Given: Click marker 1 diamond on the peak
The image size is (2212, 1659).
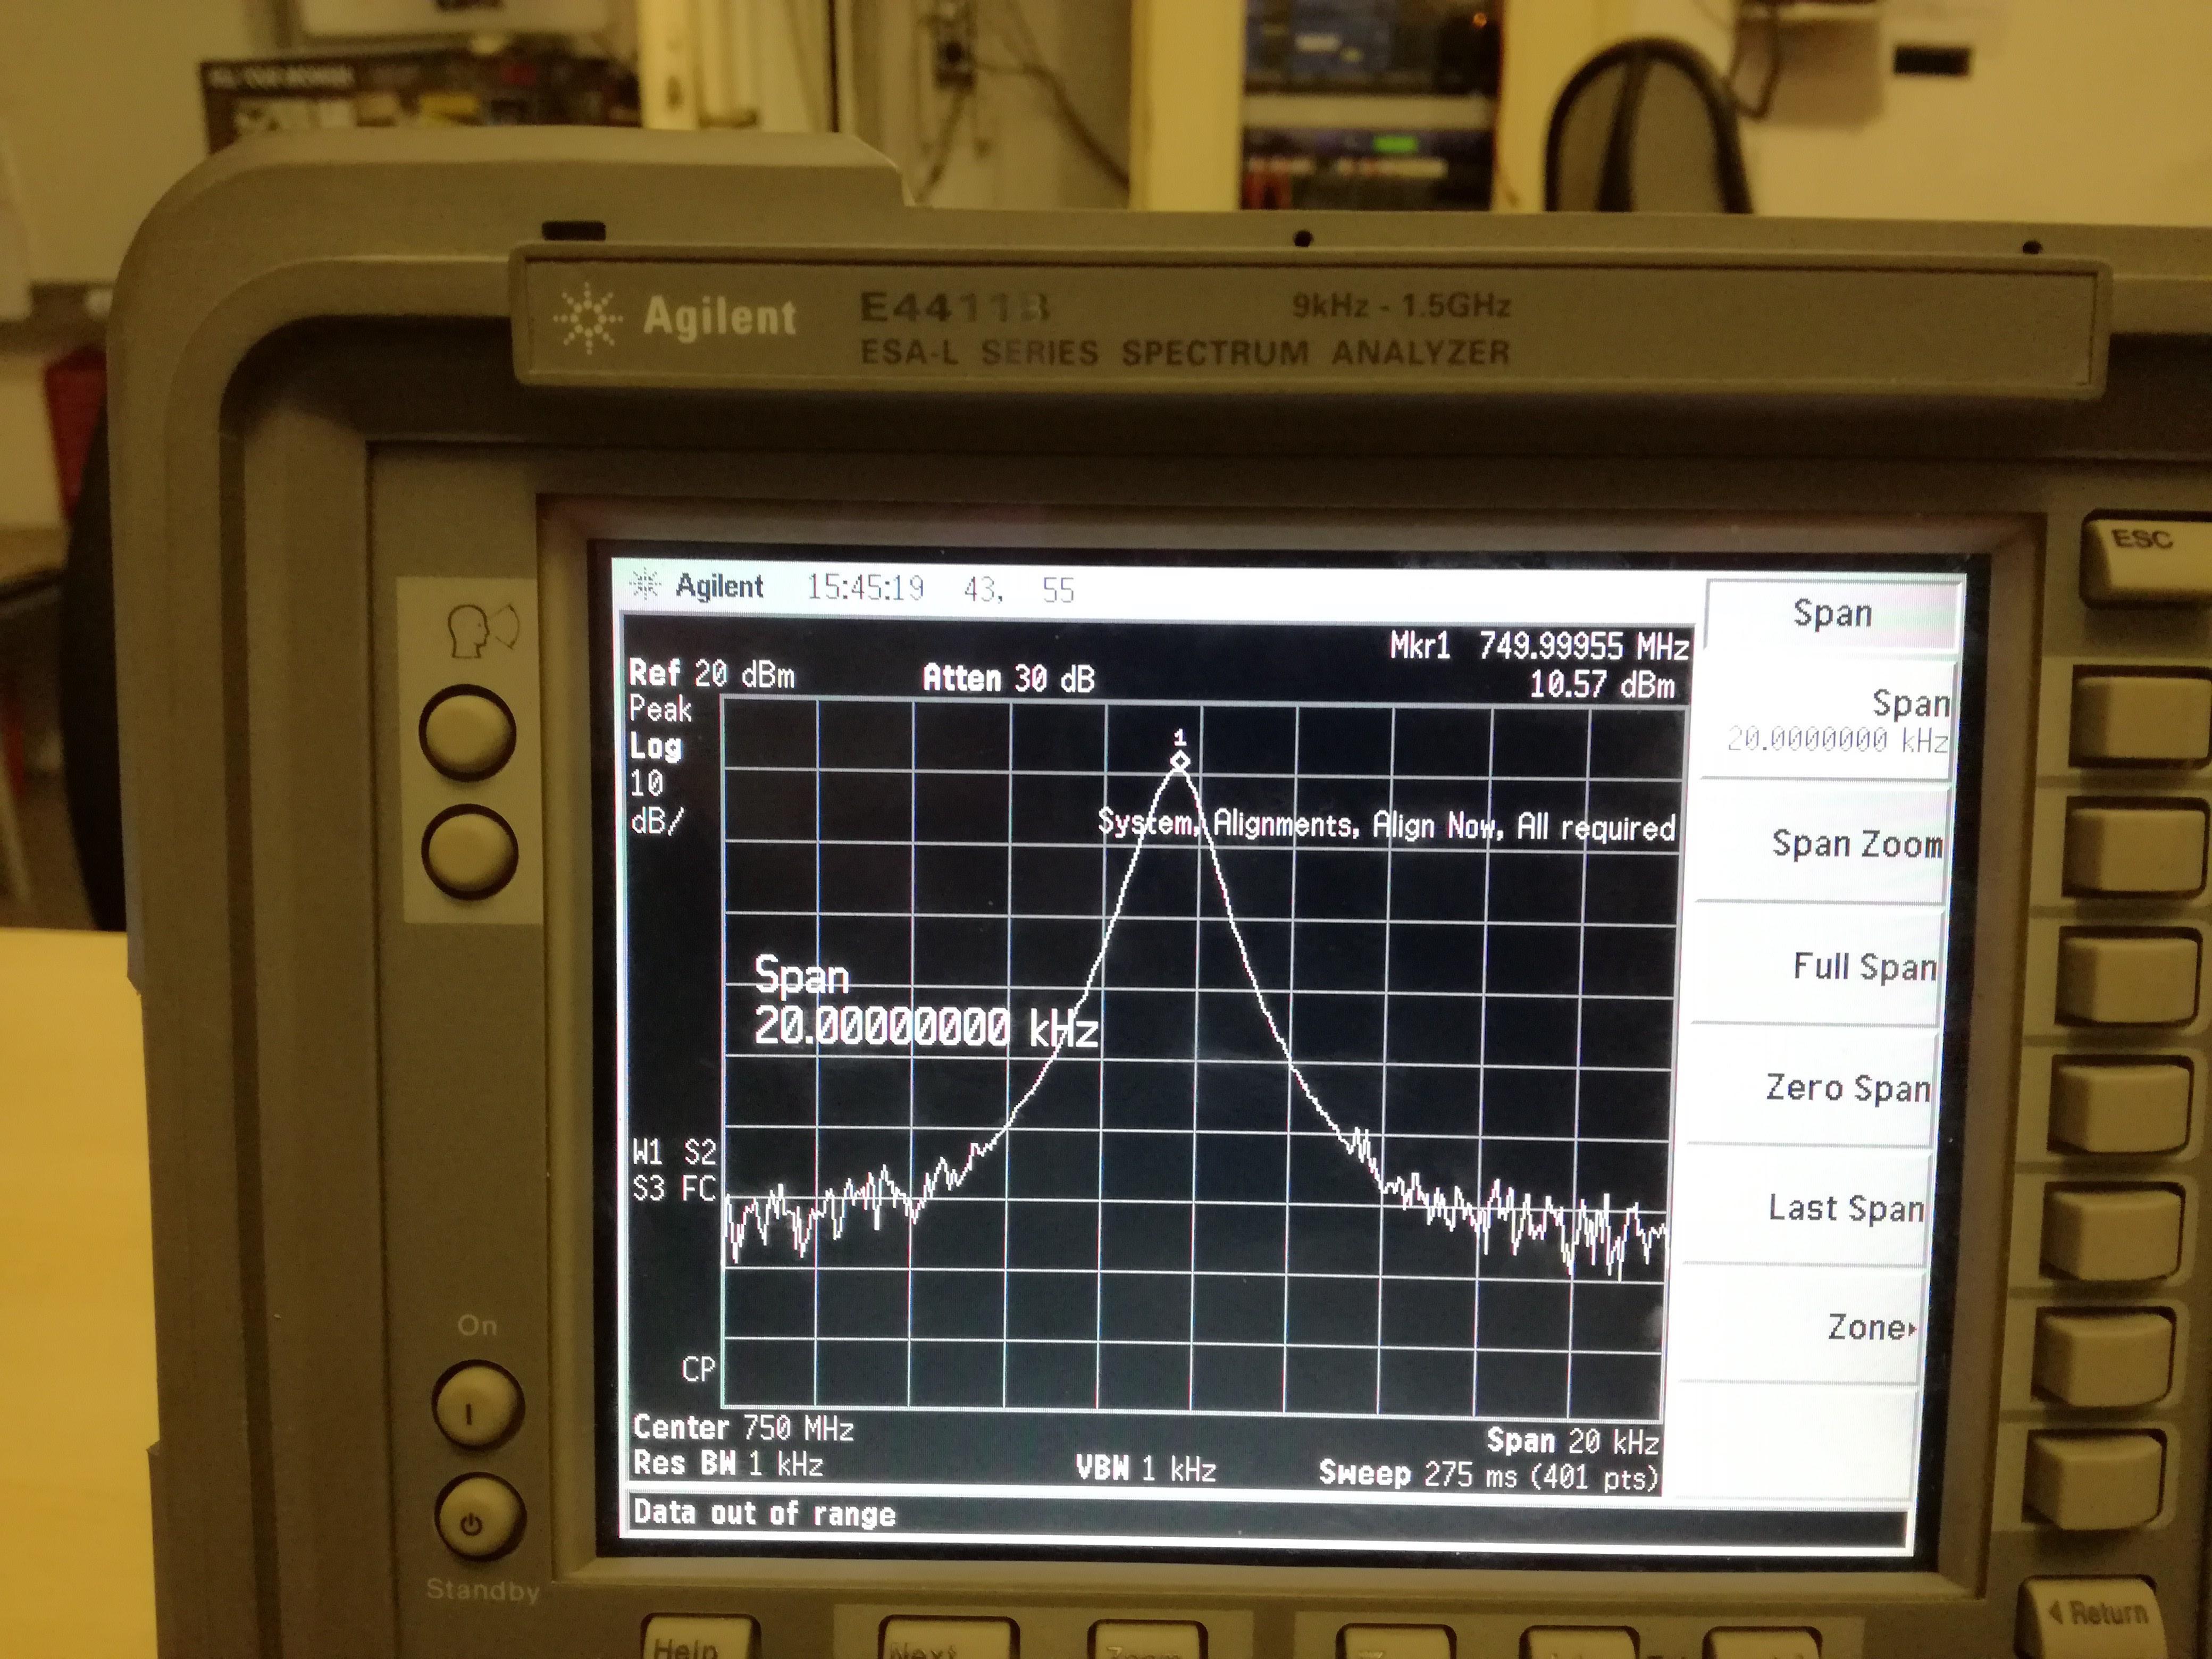Looking at the screenshot, I should (x=1180, y=761).
